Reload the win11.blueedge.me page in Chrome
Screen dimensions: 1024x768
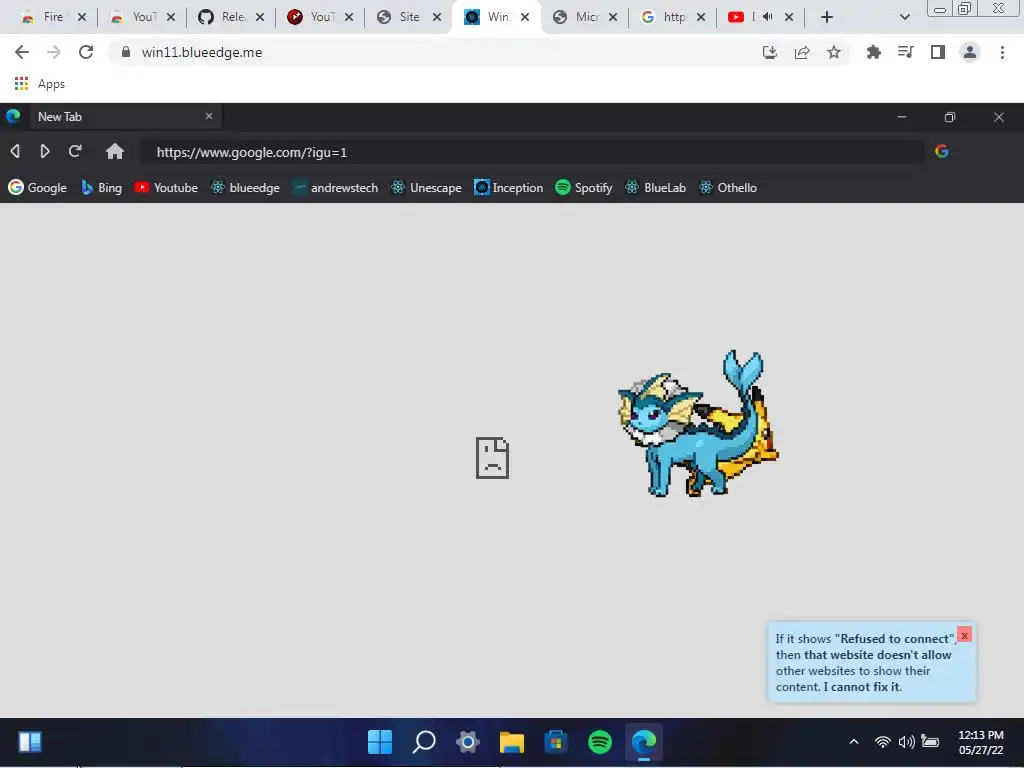(86, 52)
